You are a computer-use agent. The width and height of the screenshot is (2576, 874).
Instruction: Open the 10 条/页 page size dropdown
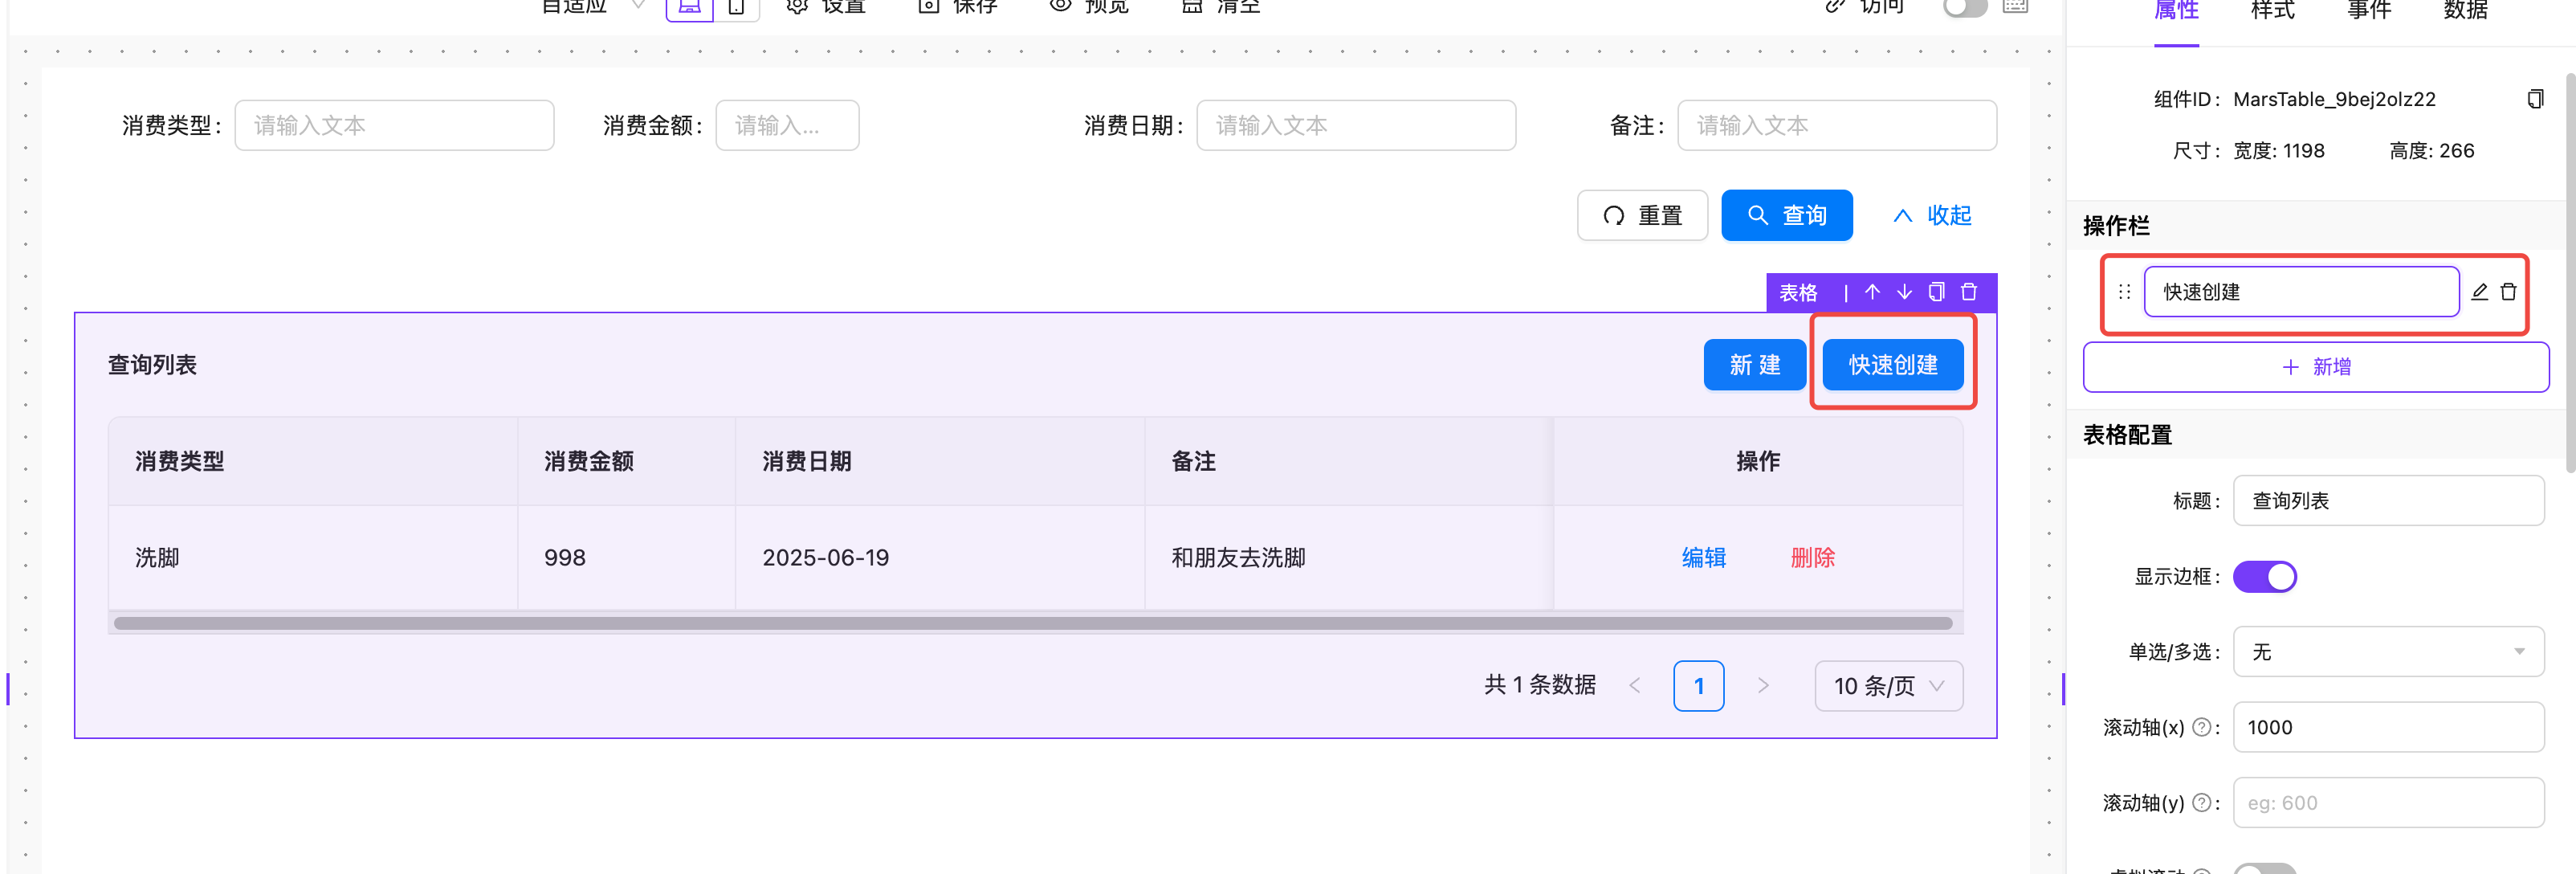1888,686
